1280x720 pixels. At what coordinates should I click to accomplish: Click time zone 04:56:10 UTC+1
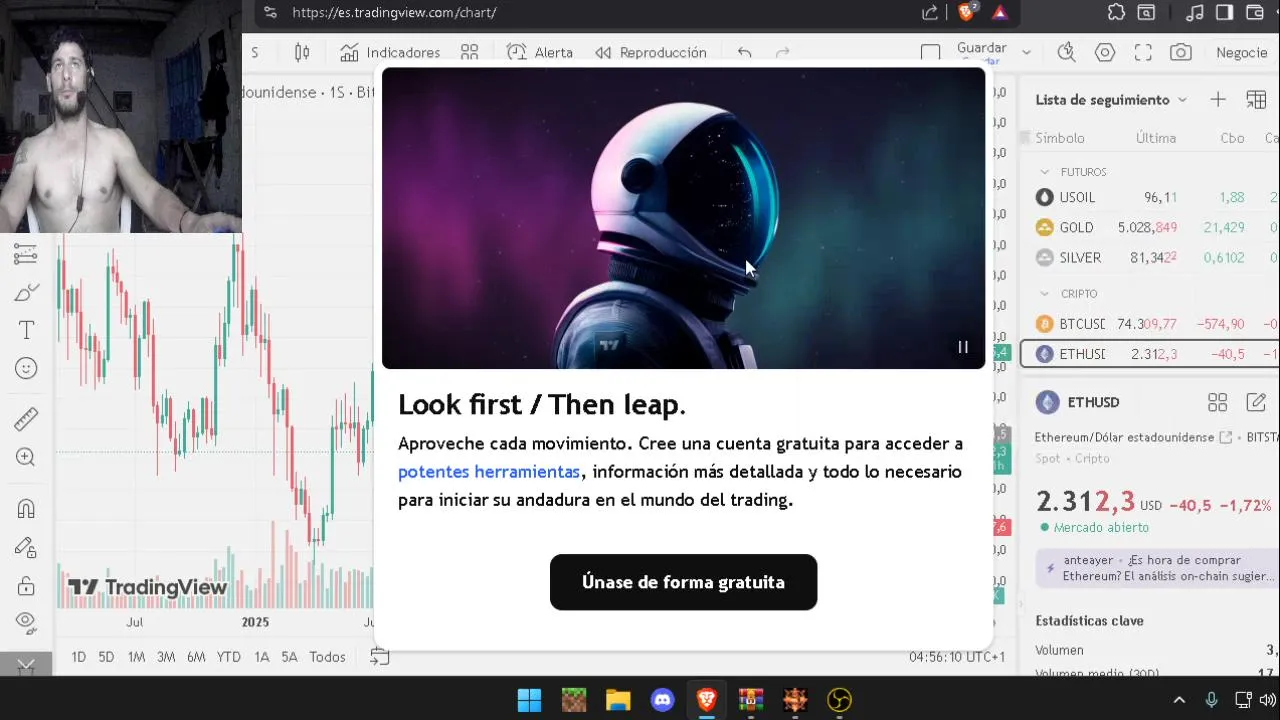[957, 657]
